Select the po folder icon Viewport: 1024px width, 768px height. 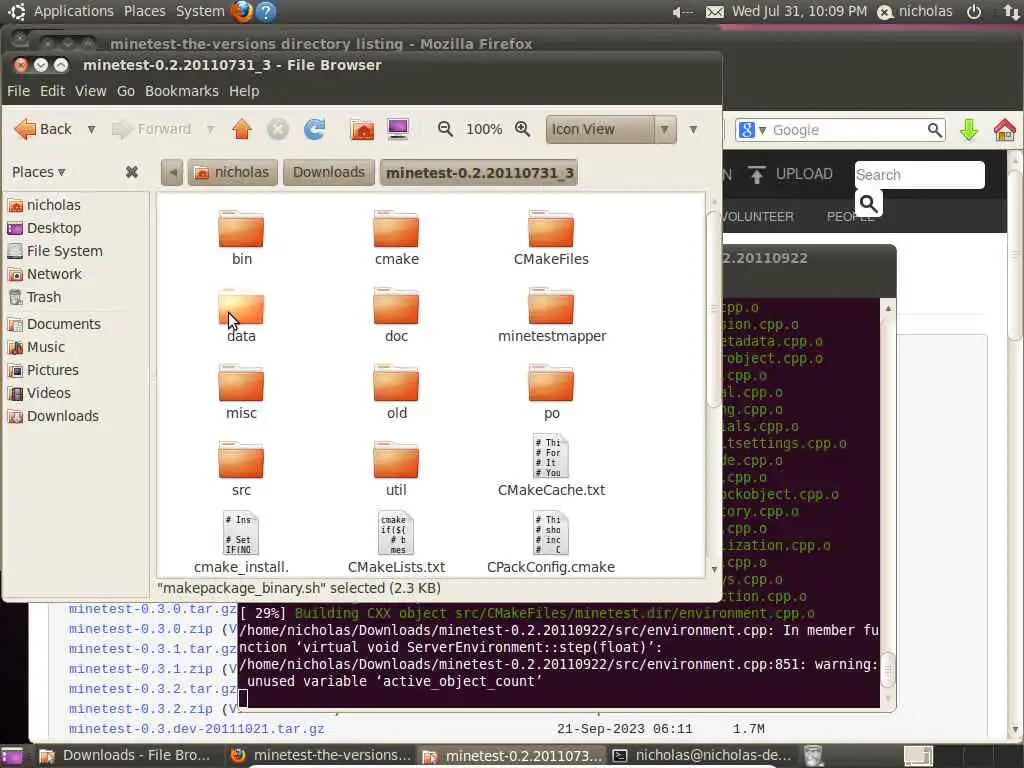point(551,383)
